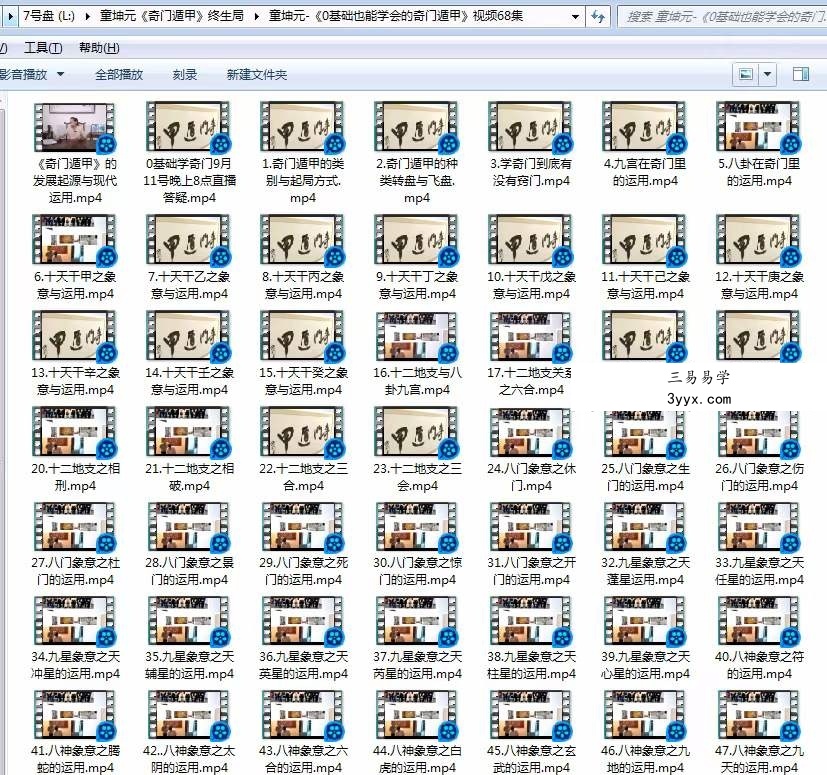827x775 pixels.
Task: Select video 6.十天干甲之象意与运用.mp4
Action: pos(75,257)
